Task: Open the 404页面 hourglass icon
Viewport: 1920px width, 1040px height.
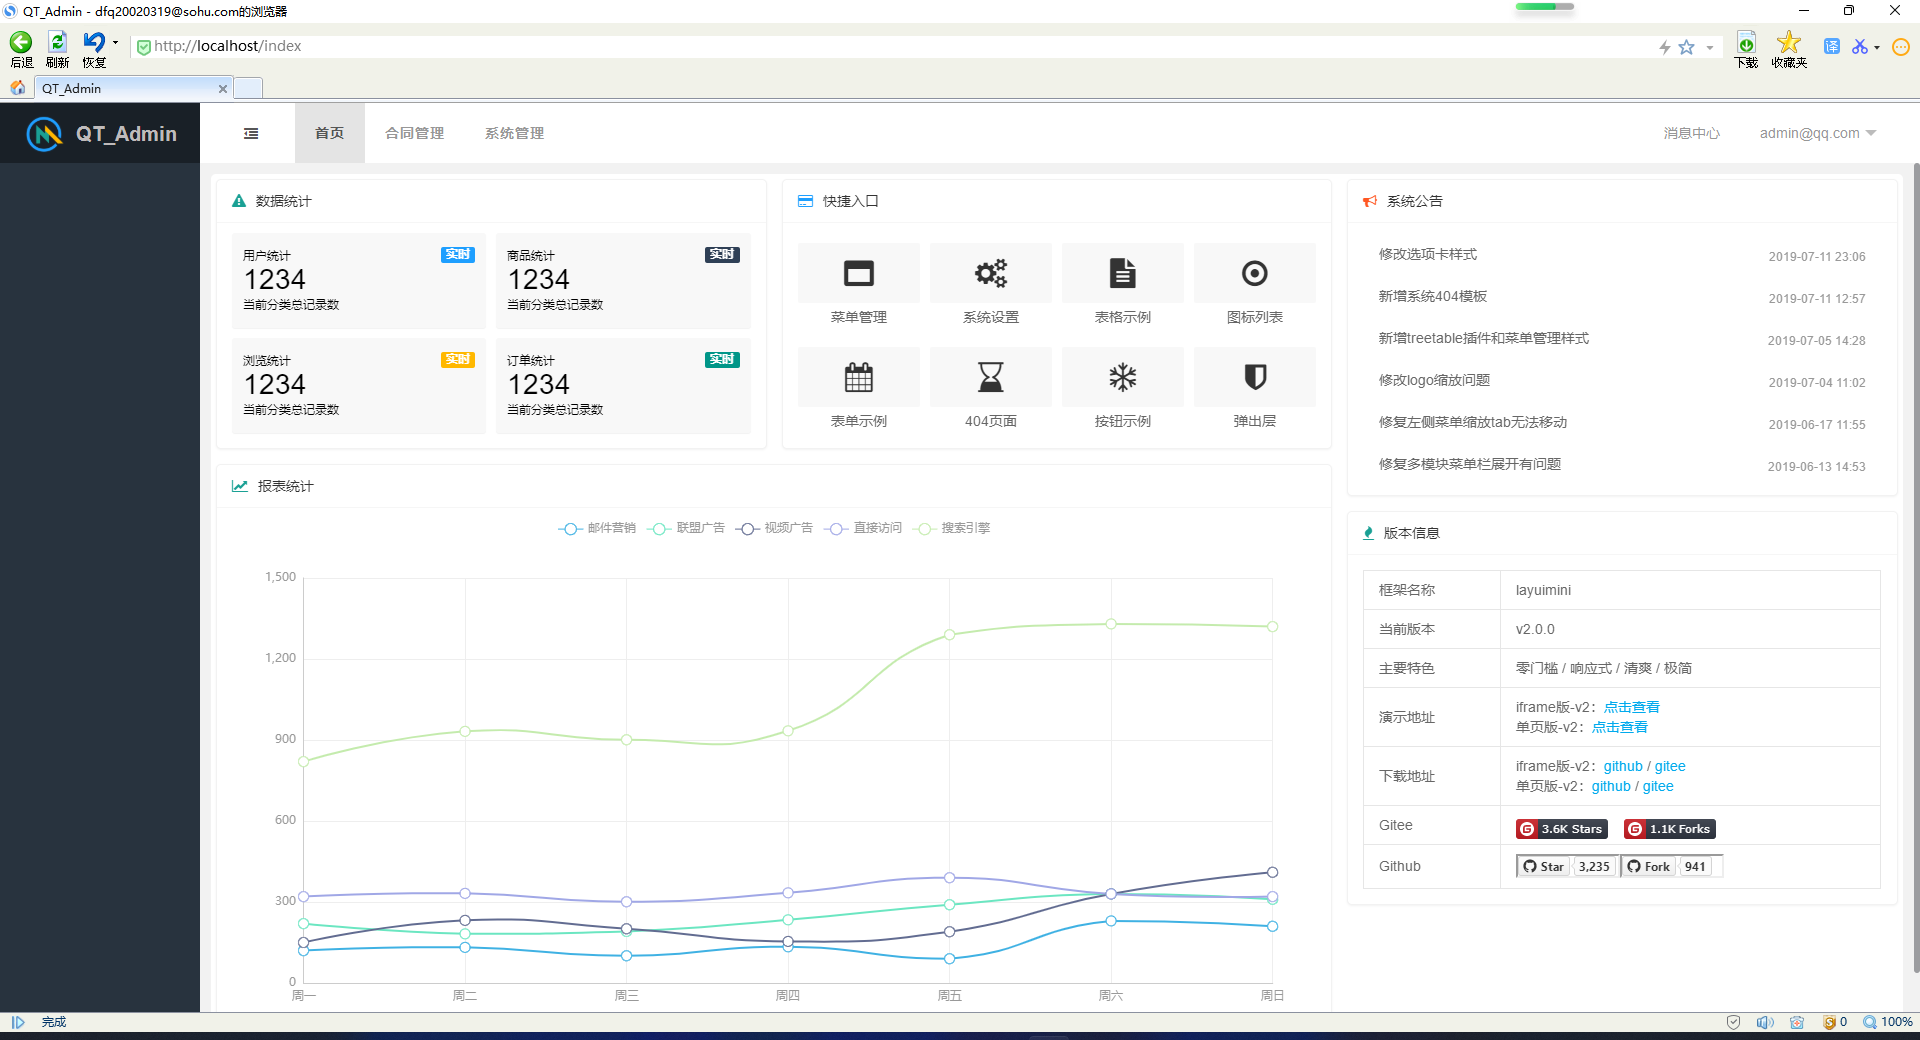Action: click(990, 377)
